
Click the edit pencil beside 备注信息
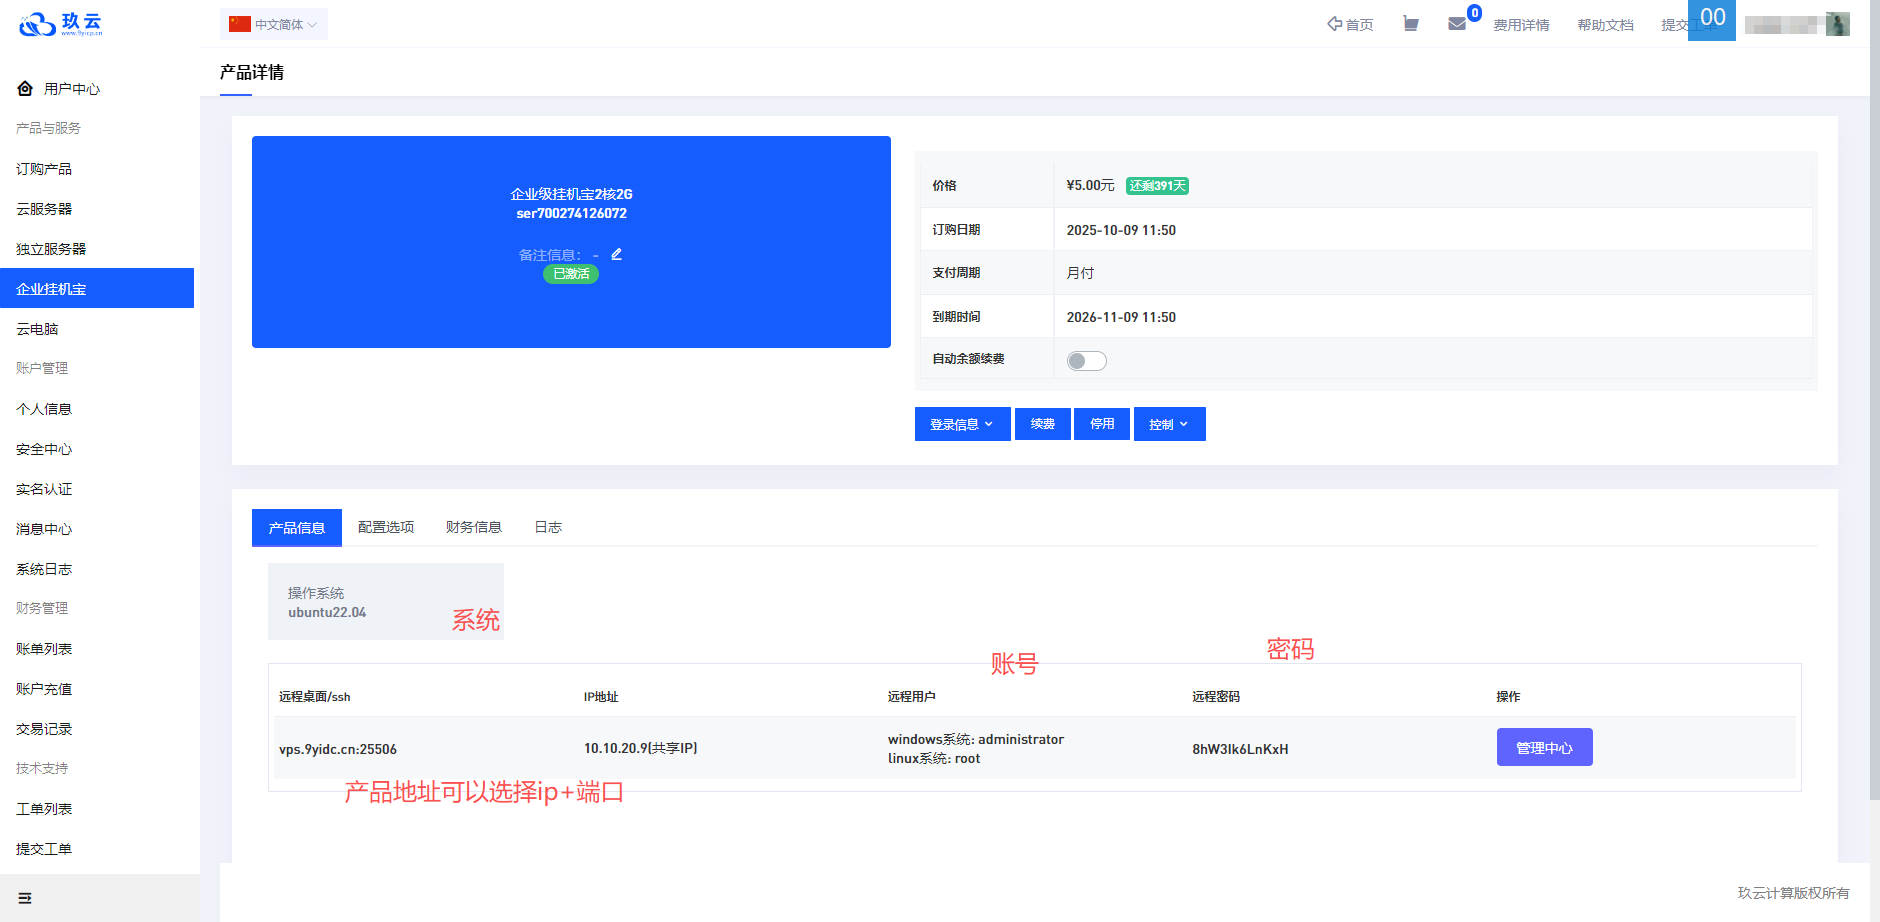[617, 254]
